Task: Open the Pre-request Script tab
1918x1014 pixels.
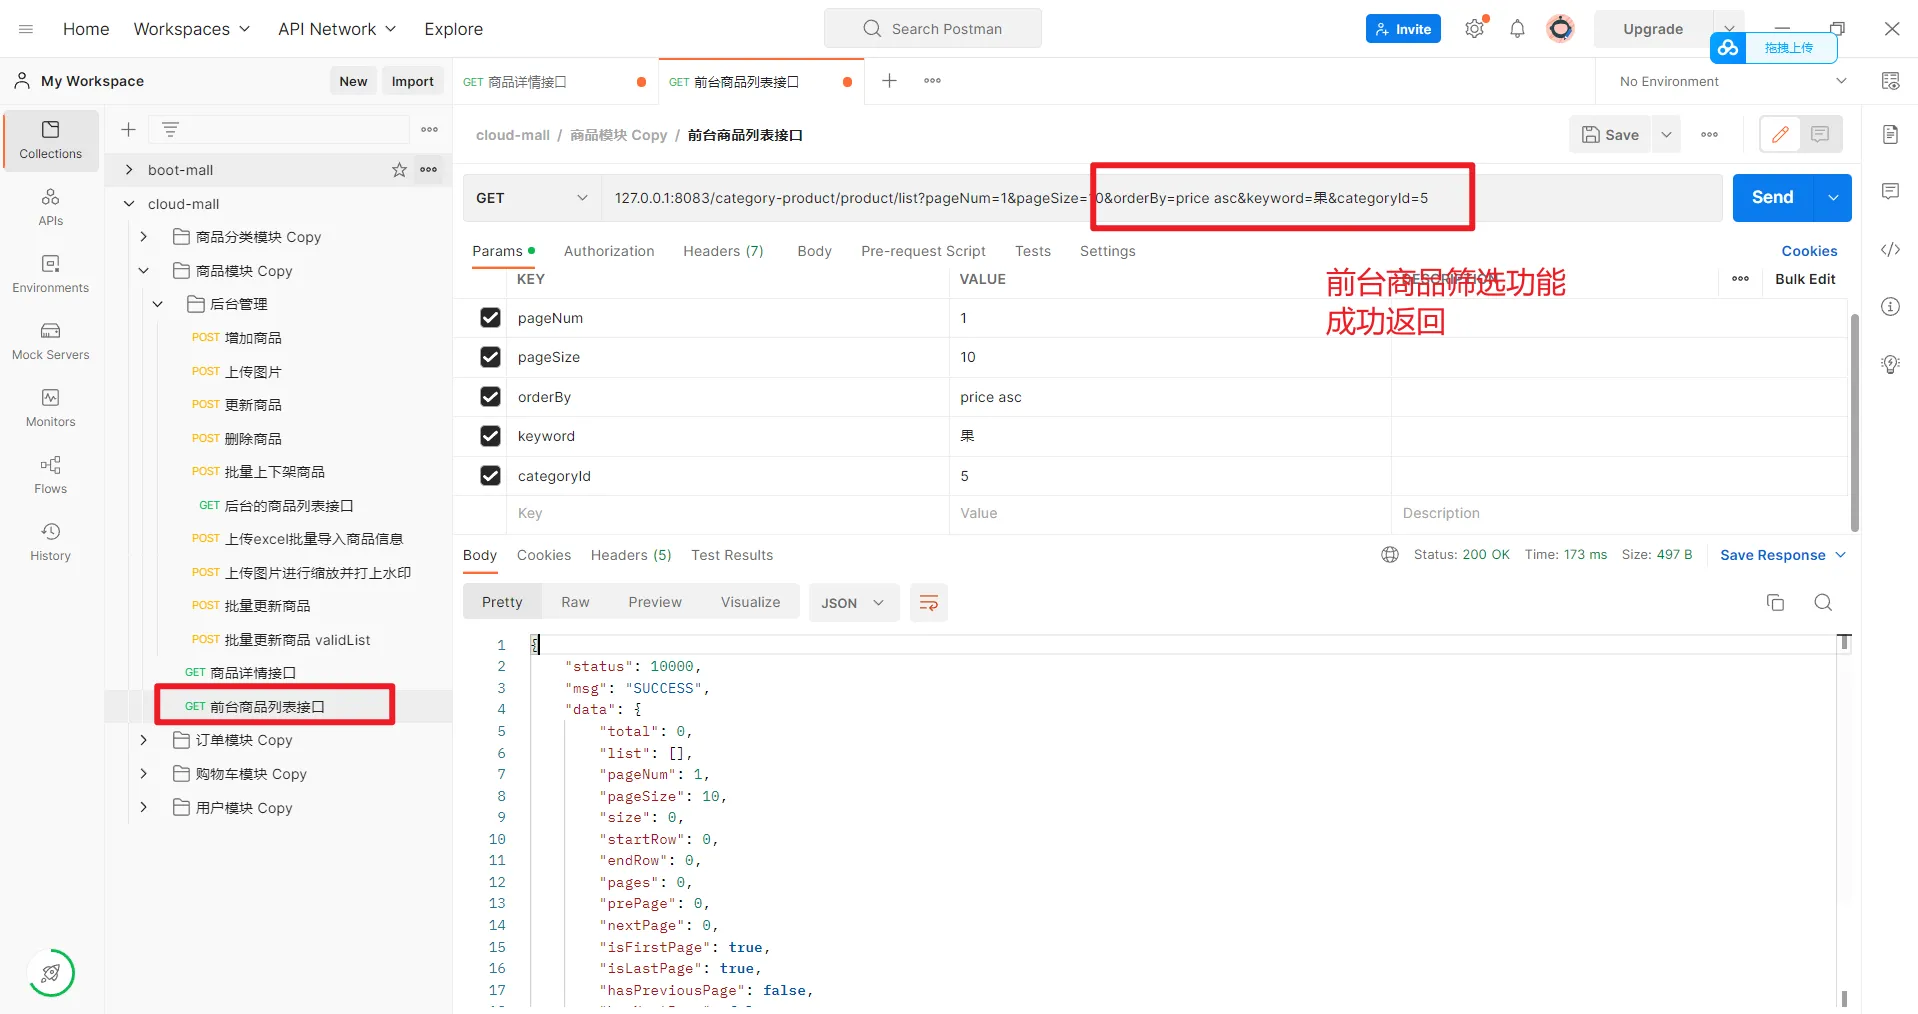Action: [923, 251]
